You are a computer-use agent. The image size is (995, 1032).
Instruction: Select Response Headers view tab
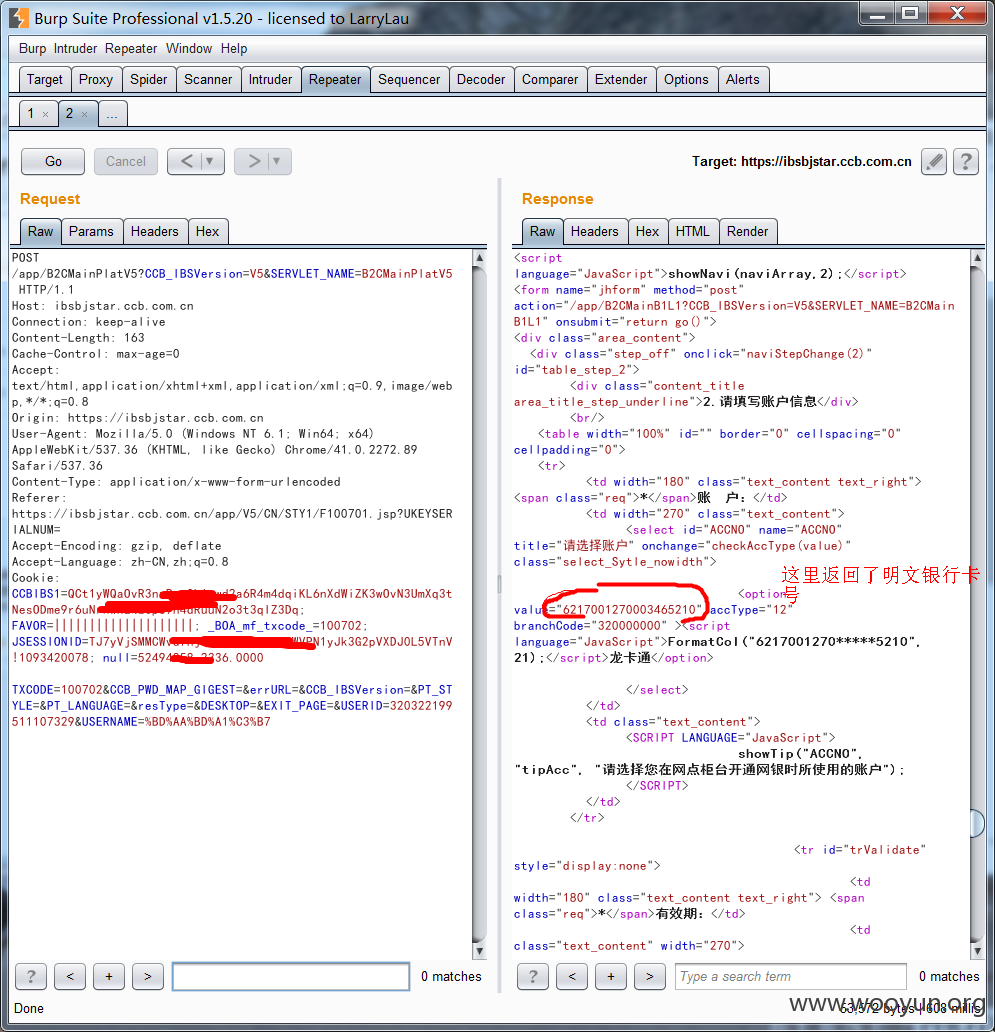tap(595, 232)
